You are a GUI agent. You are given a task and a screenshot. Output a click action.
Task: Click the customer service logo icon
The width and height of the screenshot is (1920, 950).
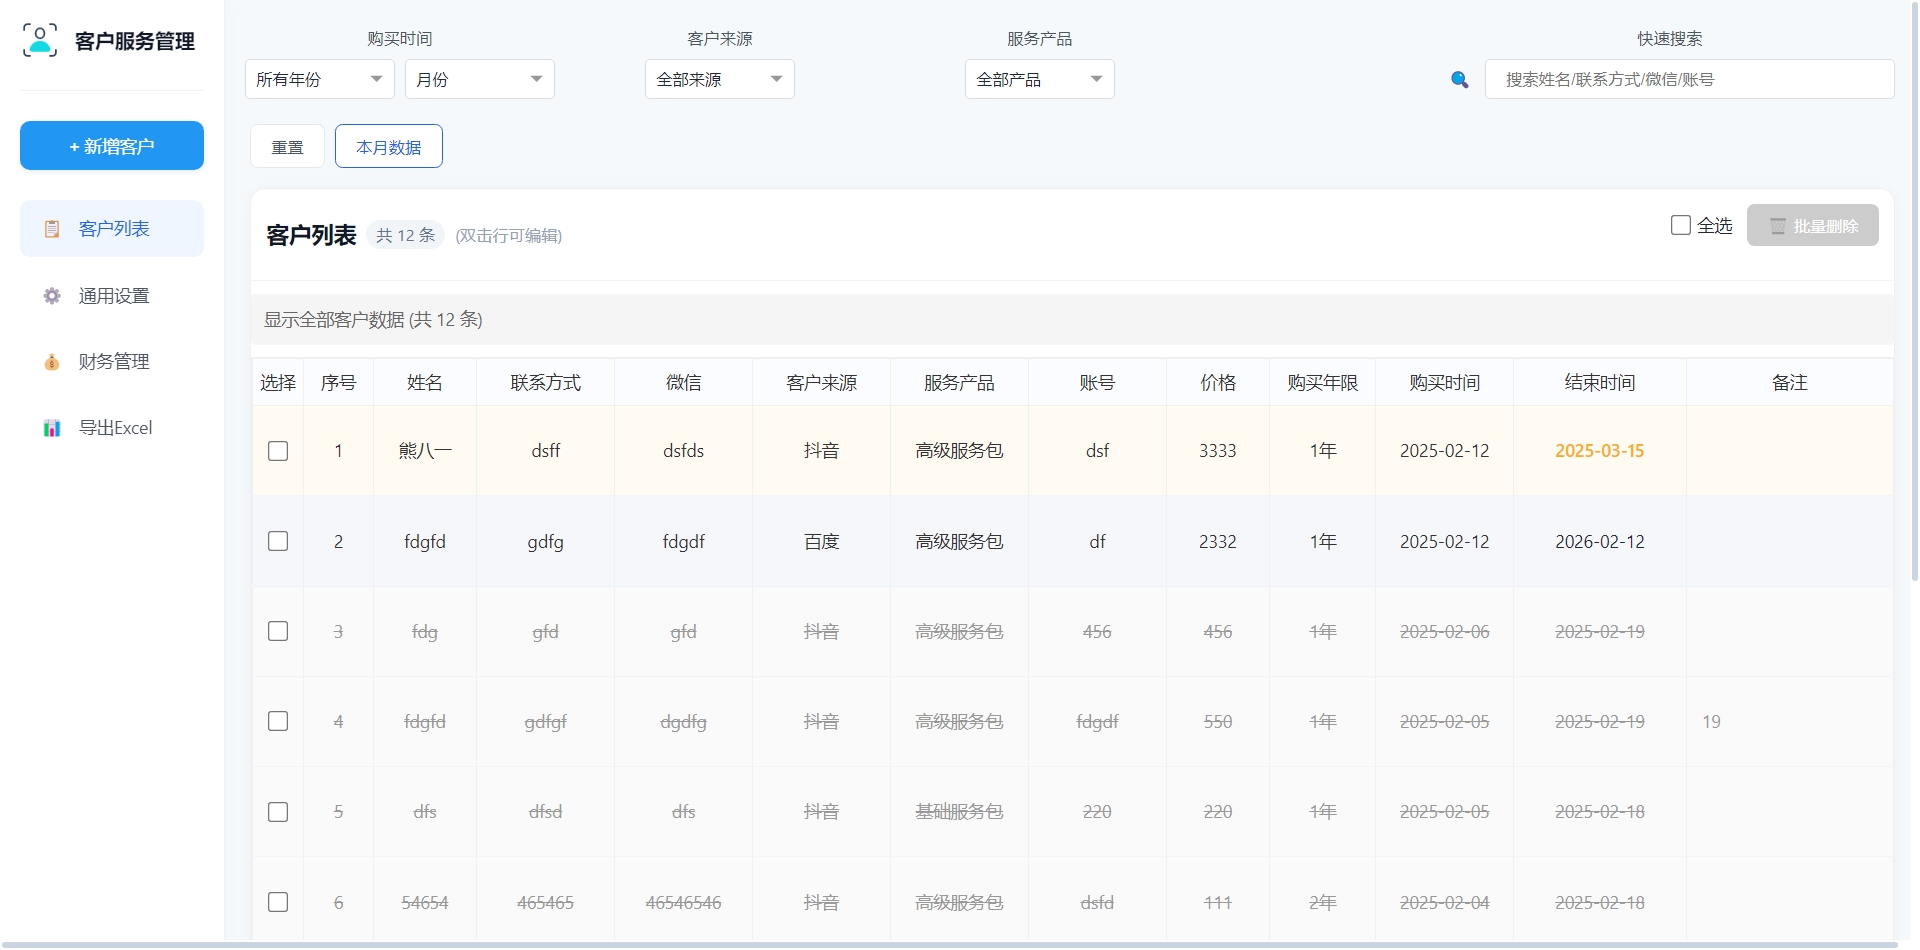[40, 40]
